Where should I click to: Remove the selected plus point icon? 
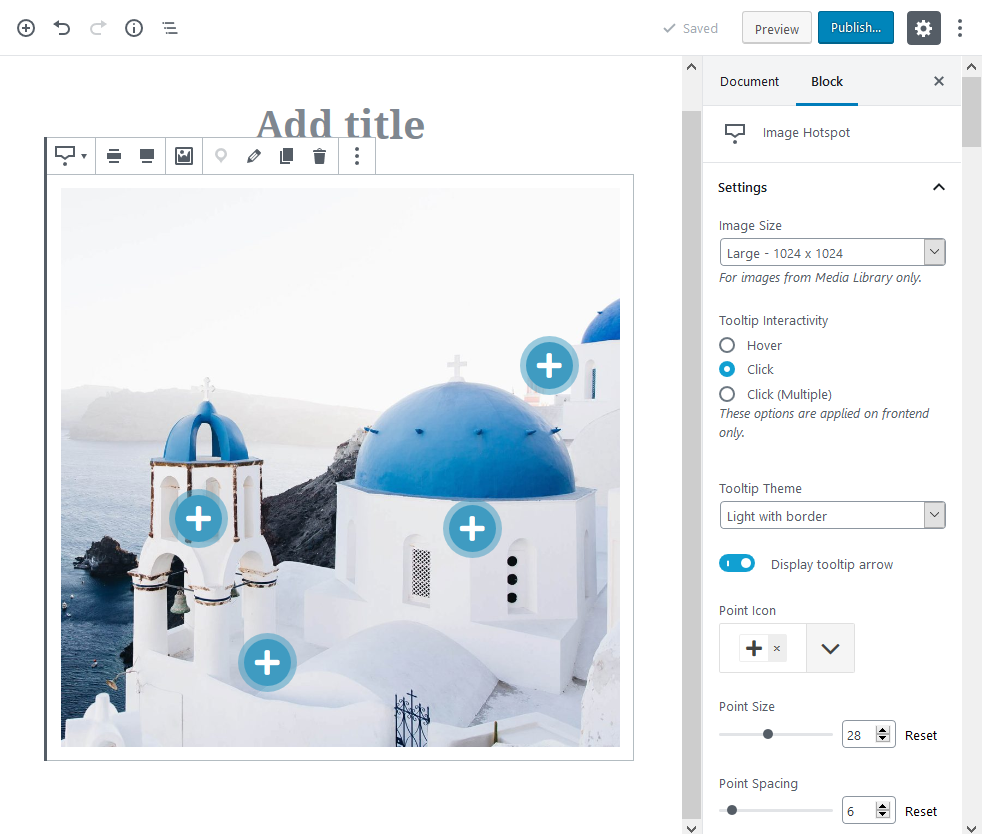click(777, 649)
